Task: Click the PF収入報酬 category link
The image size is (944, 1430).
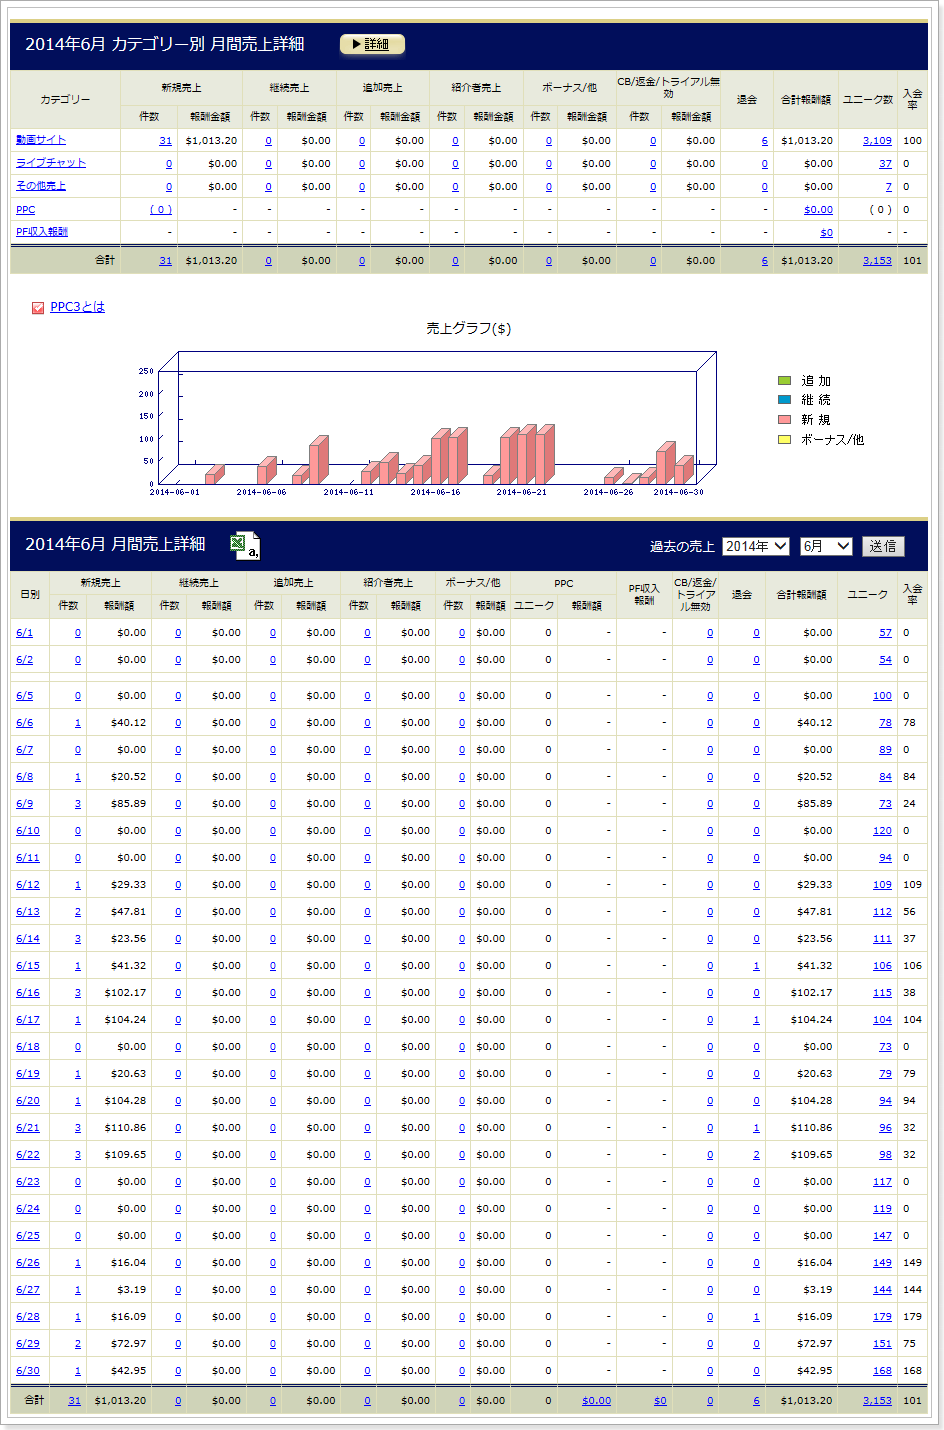Action: point(42,232)
